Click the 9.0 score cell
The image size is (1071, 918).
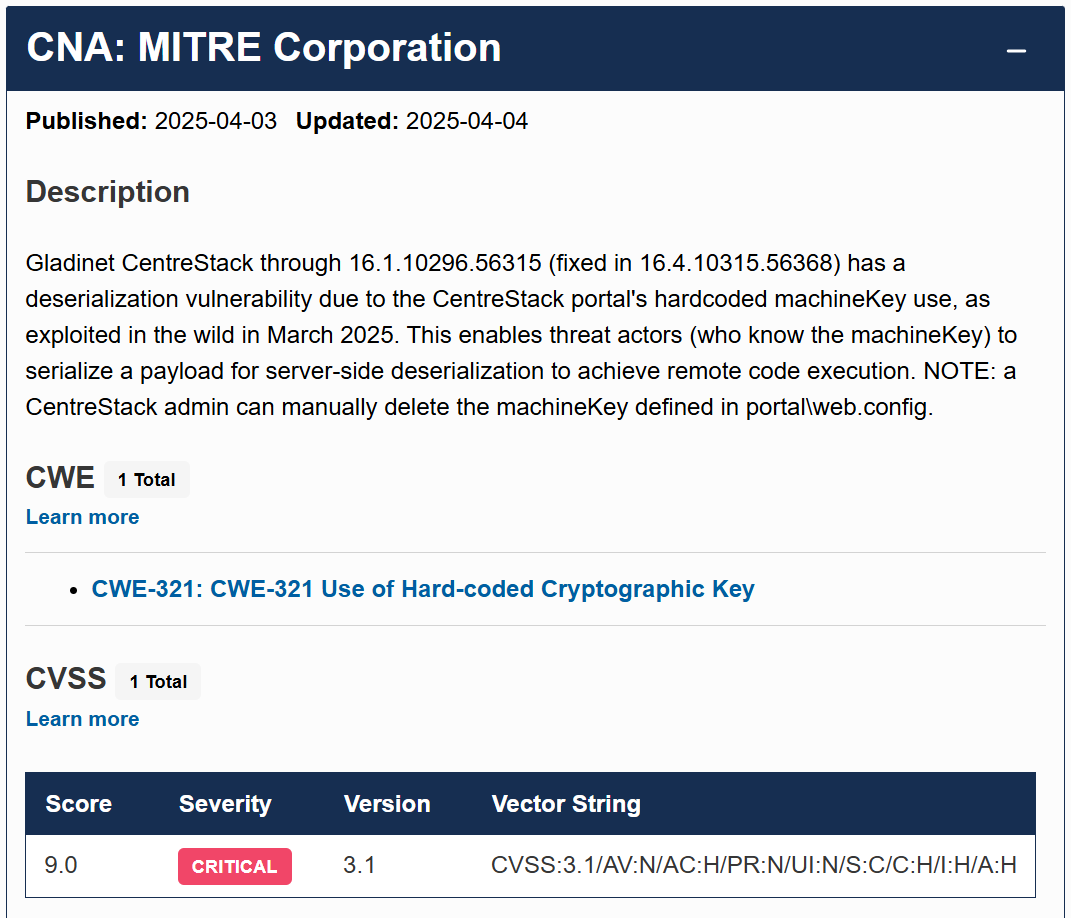(61, 865)
